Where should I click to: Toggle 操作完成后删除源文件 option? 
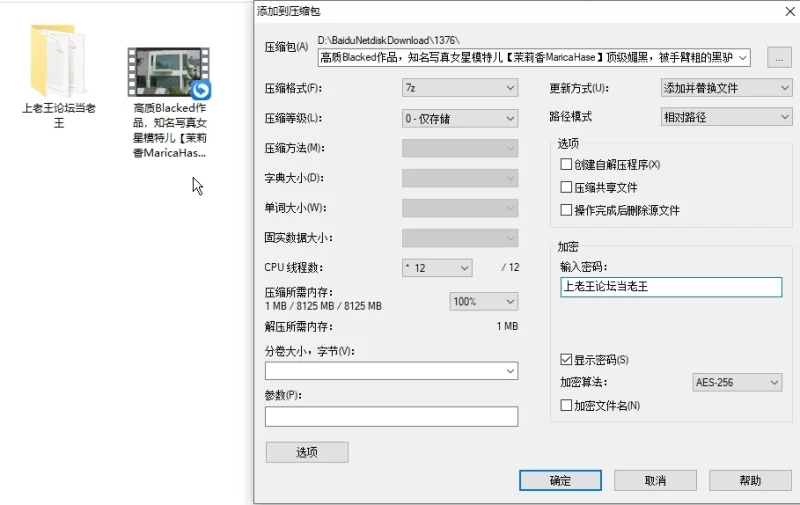(x=567, y=210)
